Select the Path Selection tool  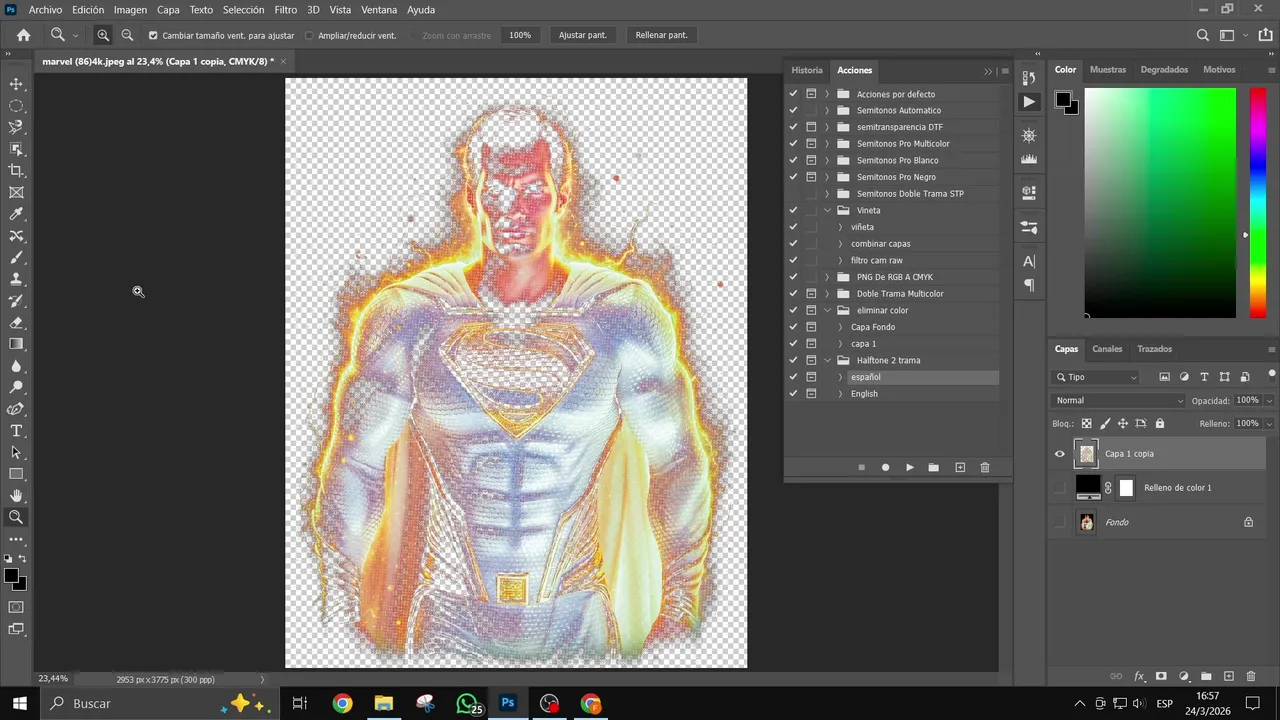16,453
